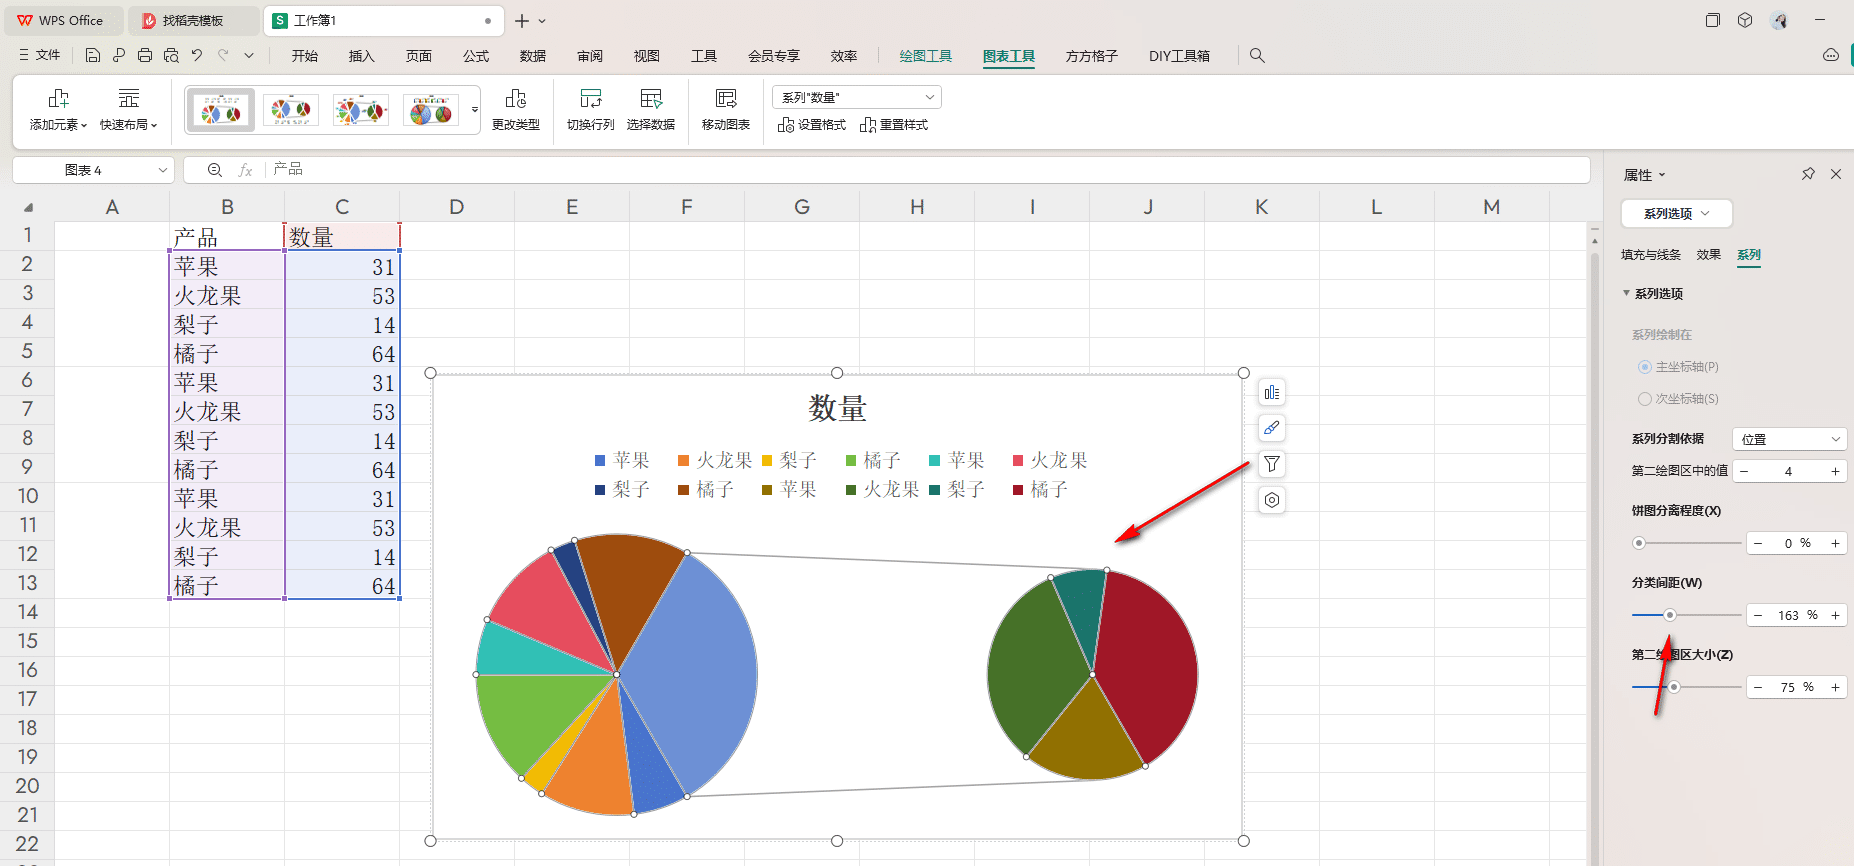
Task: Increase 第二绘图区中的值 with plus
Action: point(1835,471)
